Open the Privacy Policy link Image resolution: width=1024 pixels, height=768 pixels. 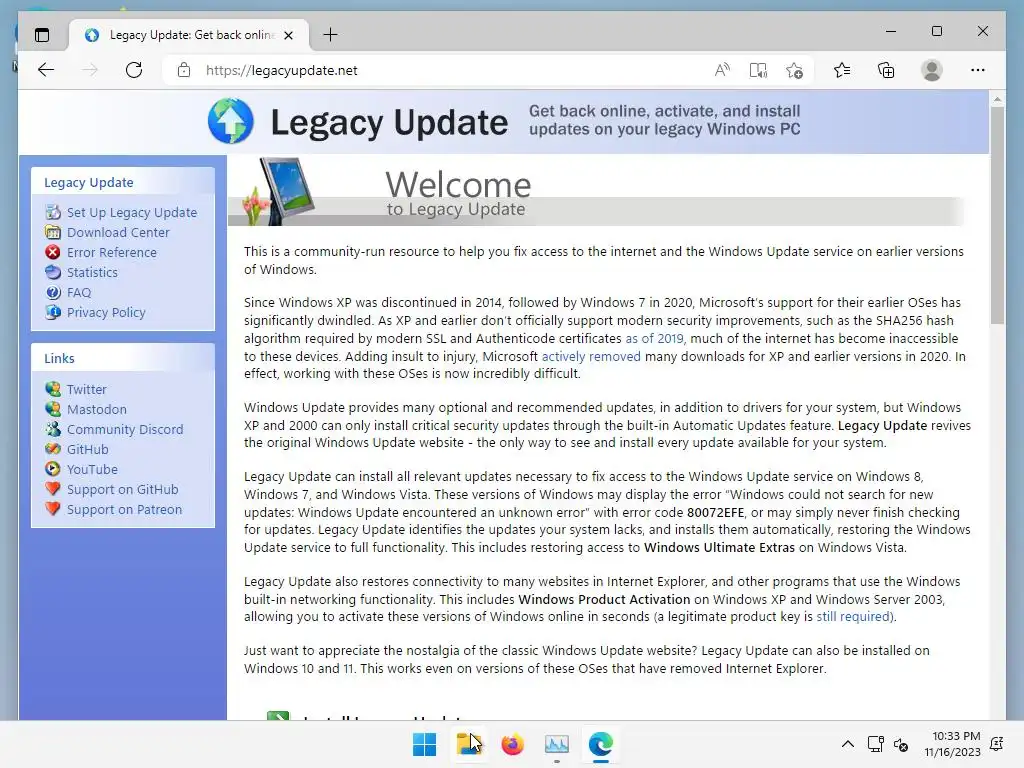click(106, 312)
